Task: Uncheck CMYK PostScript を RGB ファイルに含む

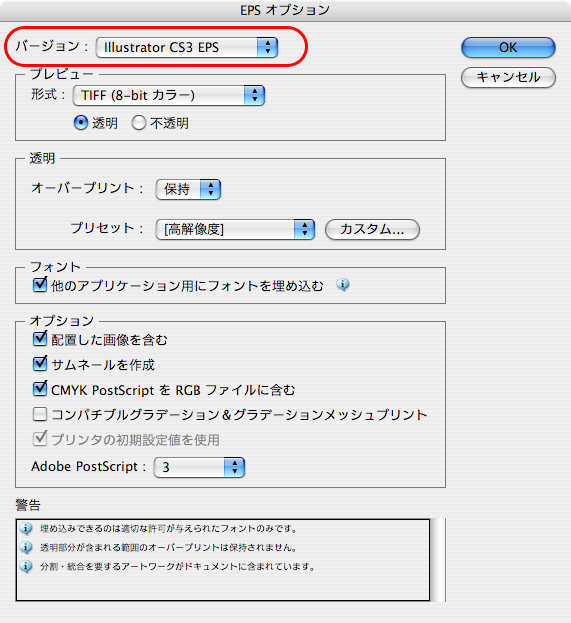Action: pyautogui.click(x=40, y=389)
